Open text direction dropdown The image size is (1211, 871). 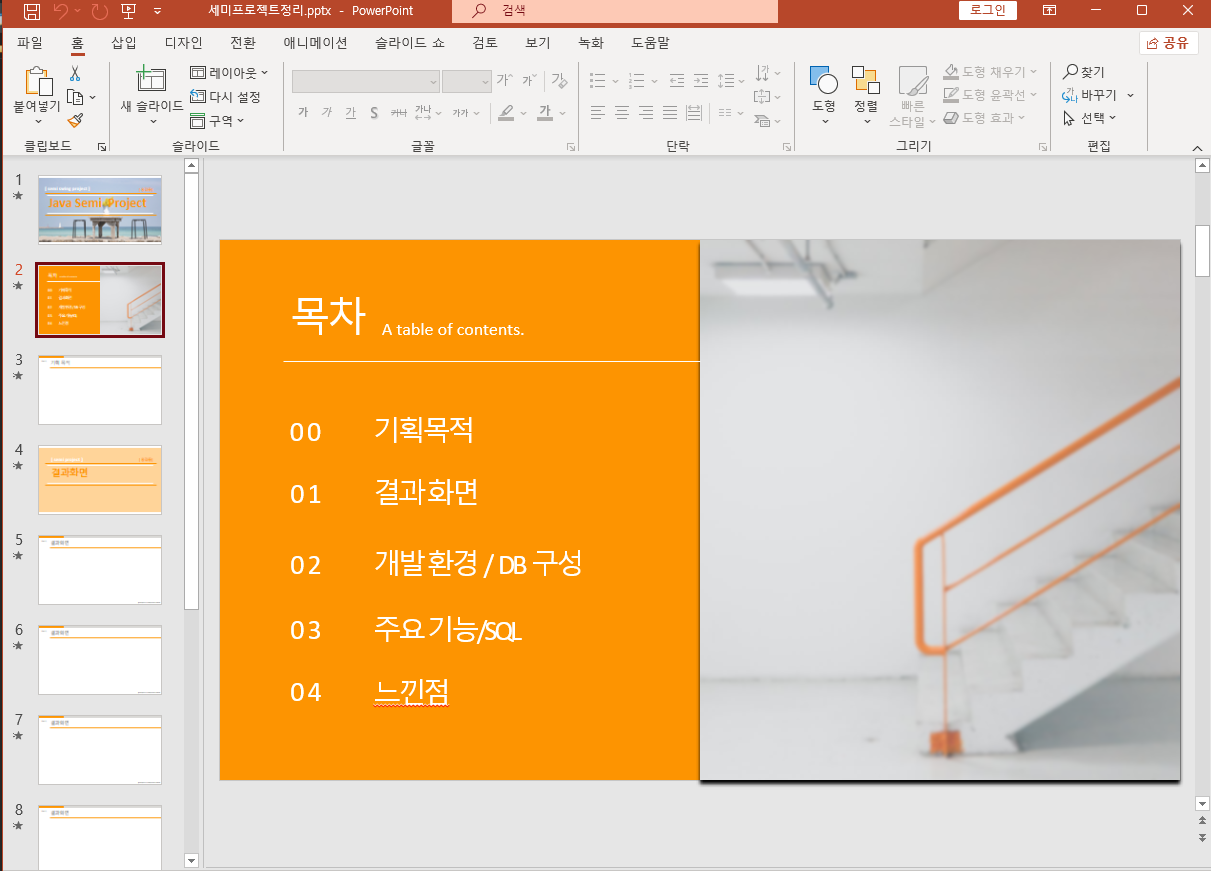(767, 73)
